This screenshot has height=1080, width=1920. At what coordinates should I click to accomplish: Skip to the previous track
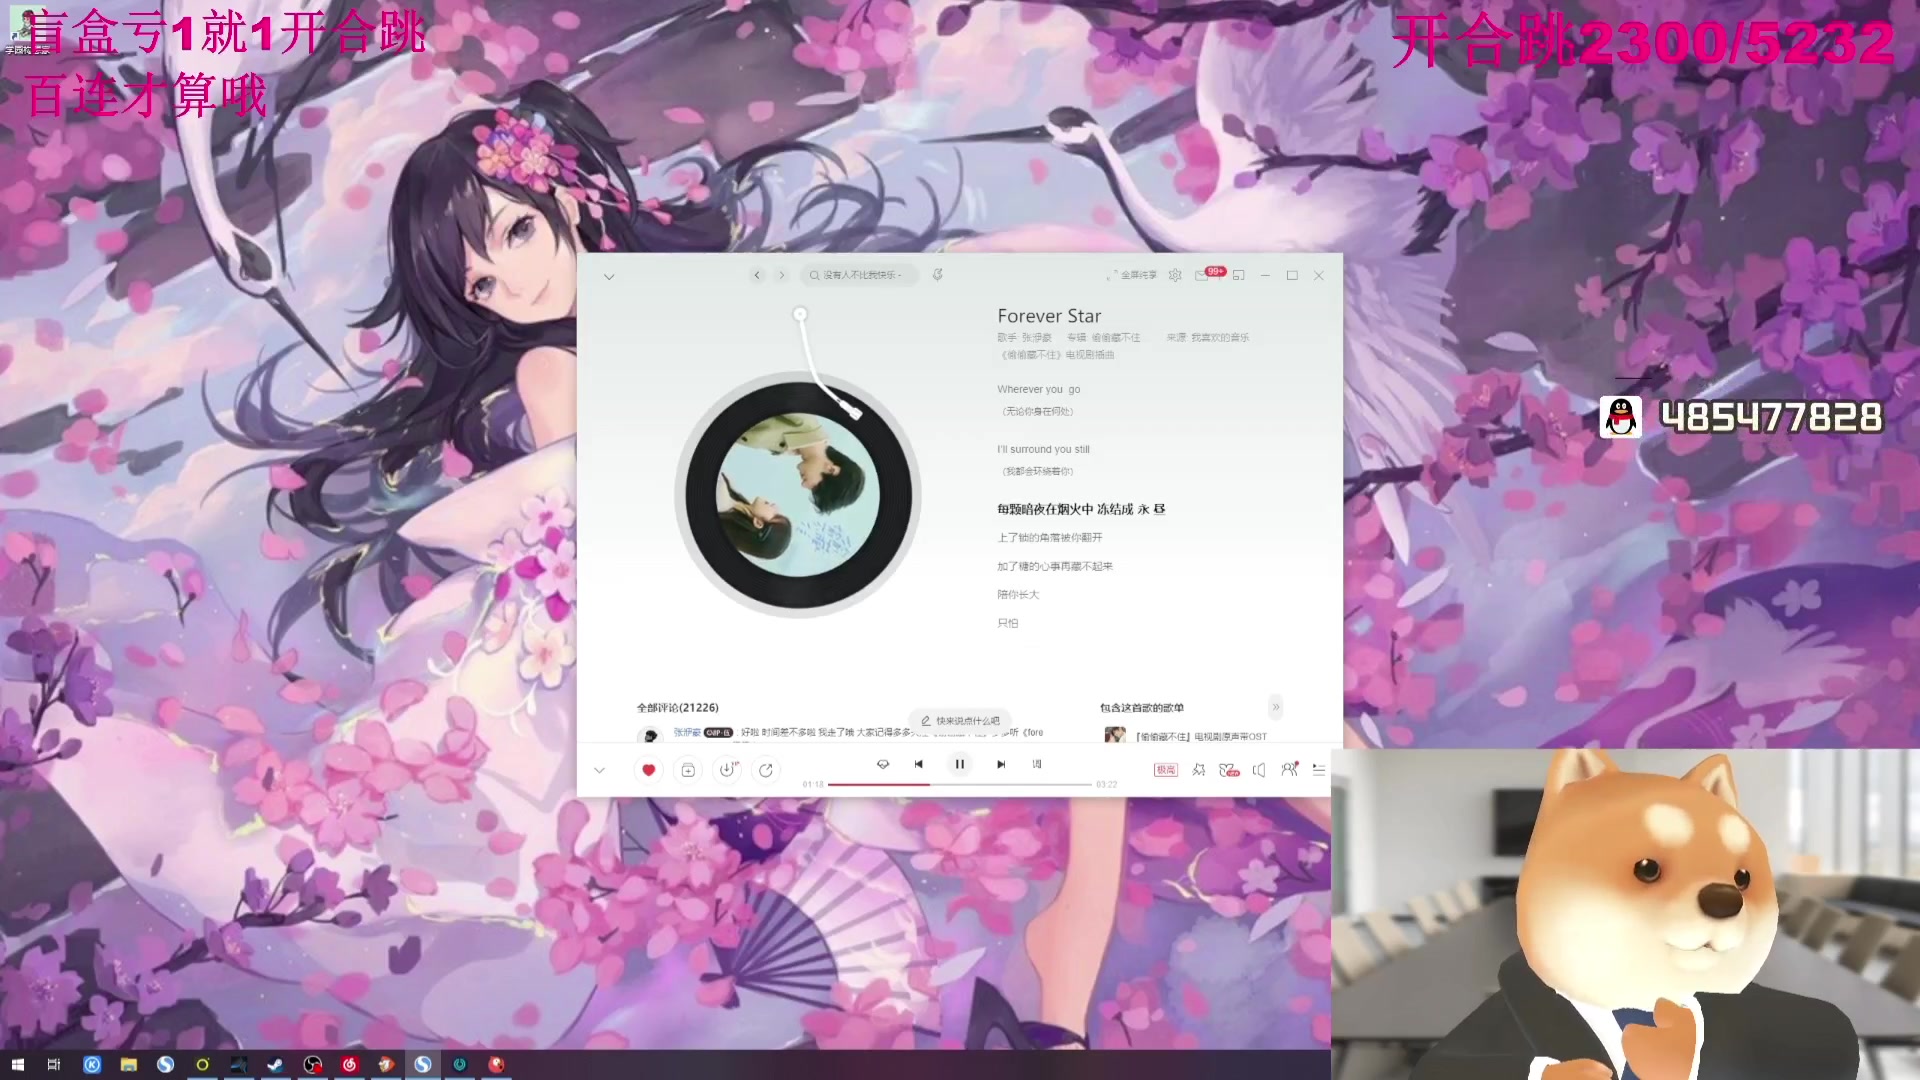919,764
